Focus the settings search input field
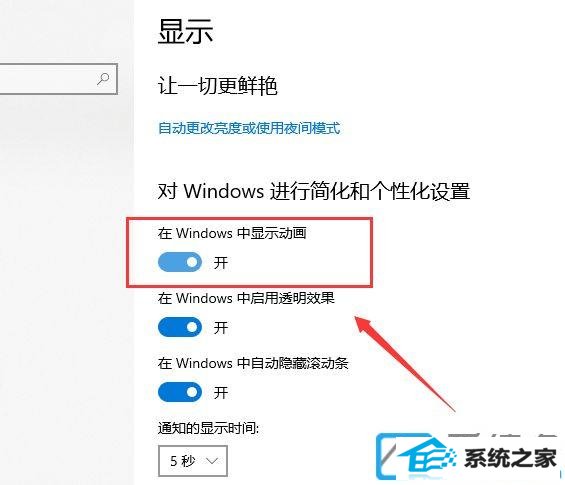 tap(58, 79)
